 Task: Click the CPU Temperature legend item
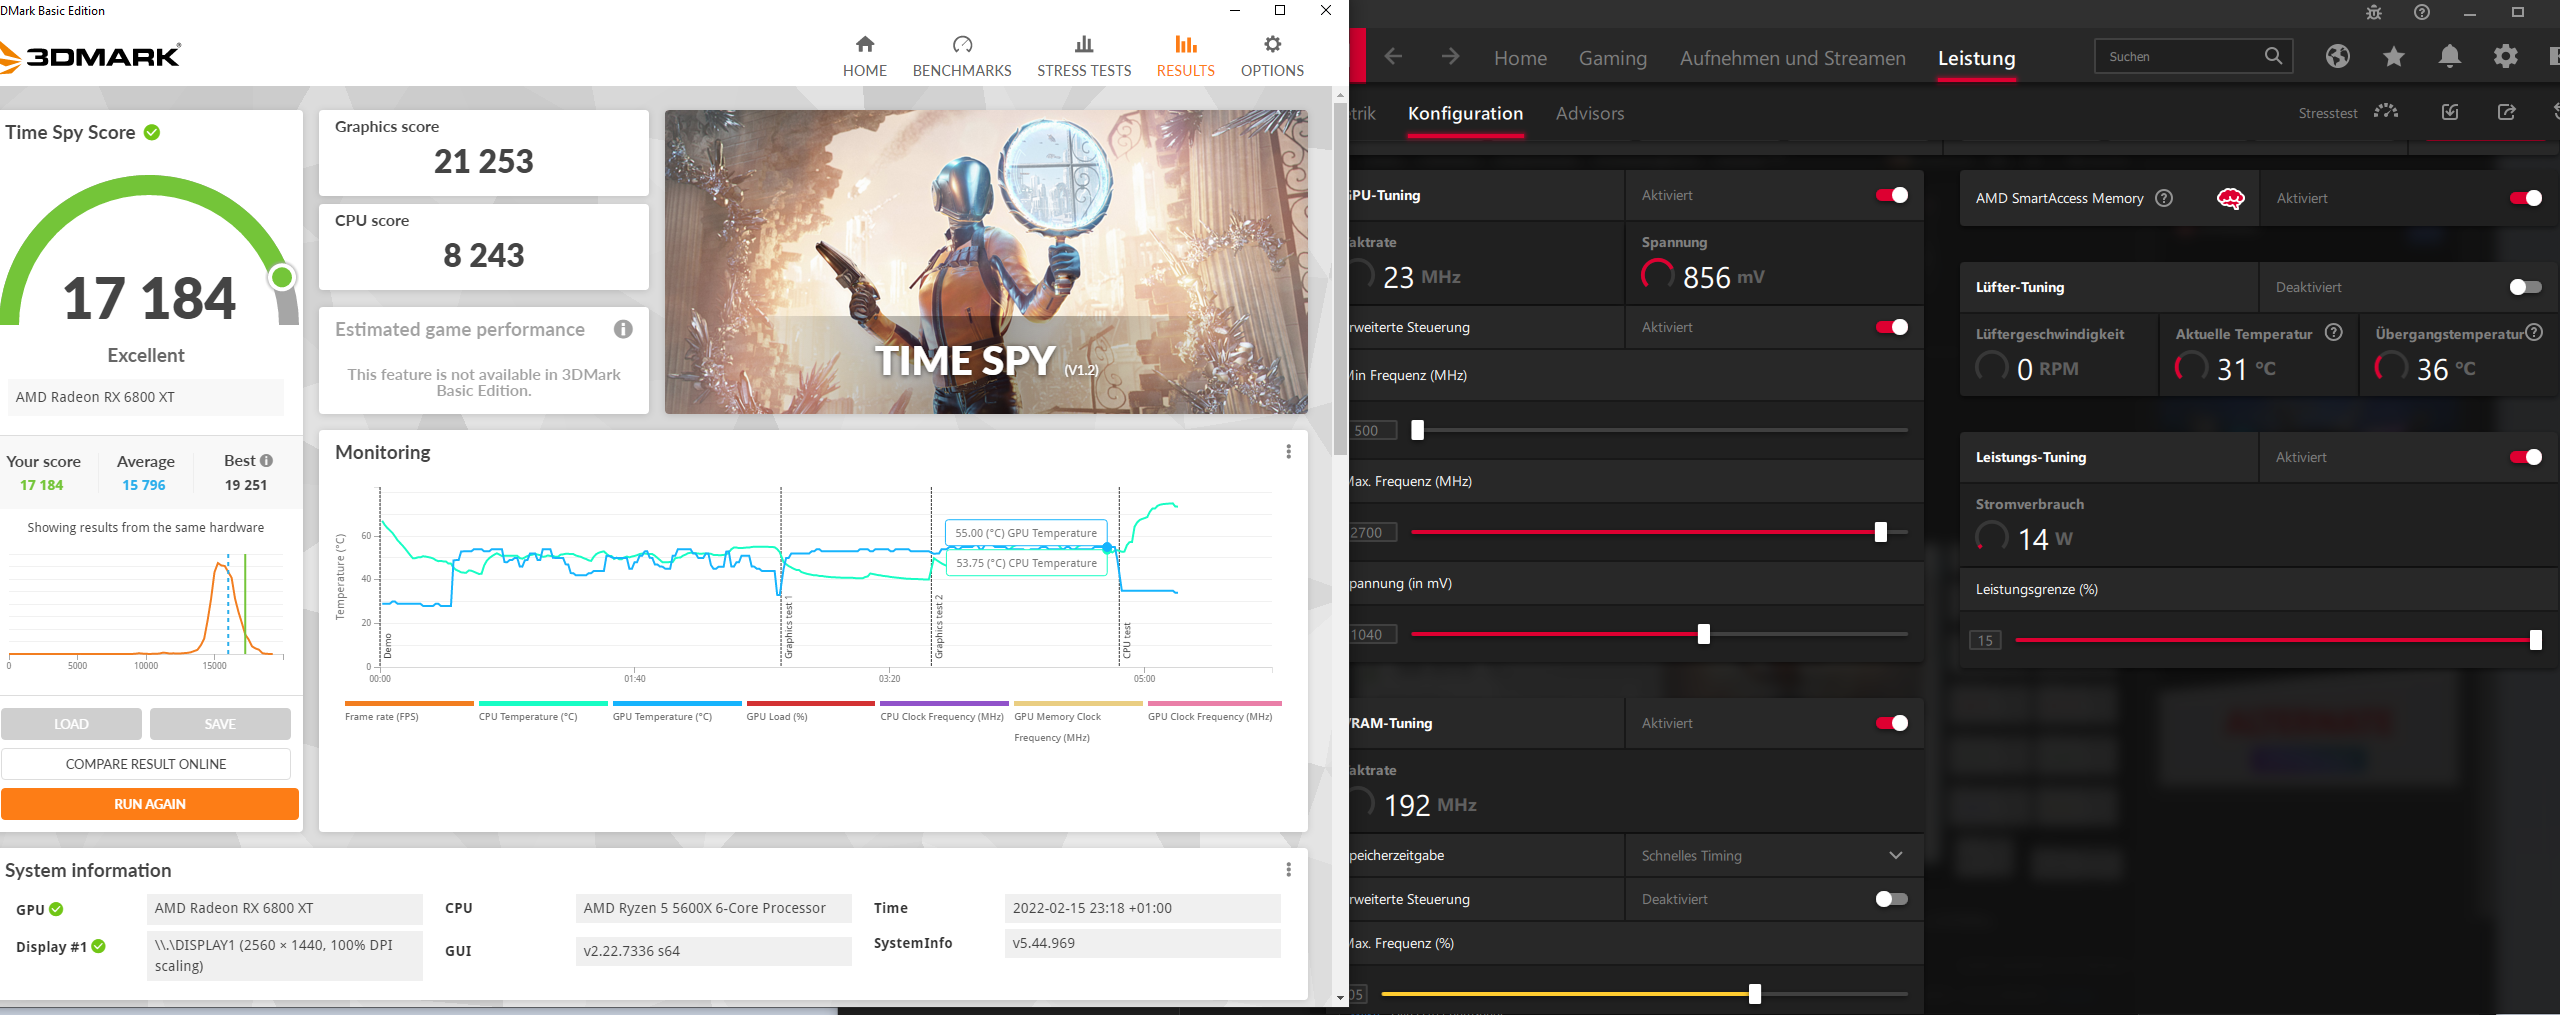(x=542, y=711)
